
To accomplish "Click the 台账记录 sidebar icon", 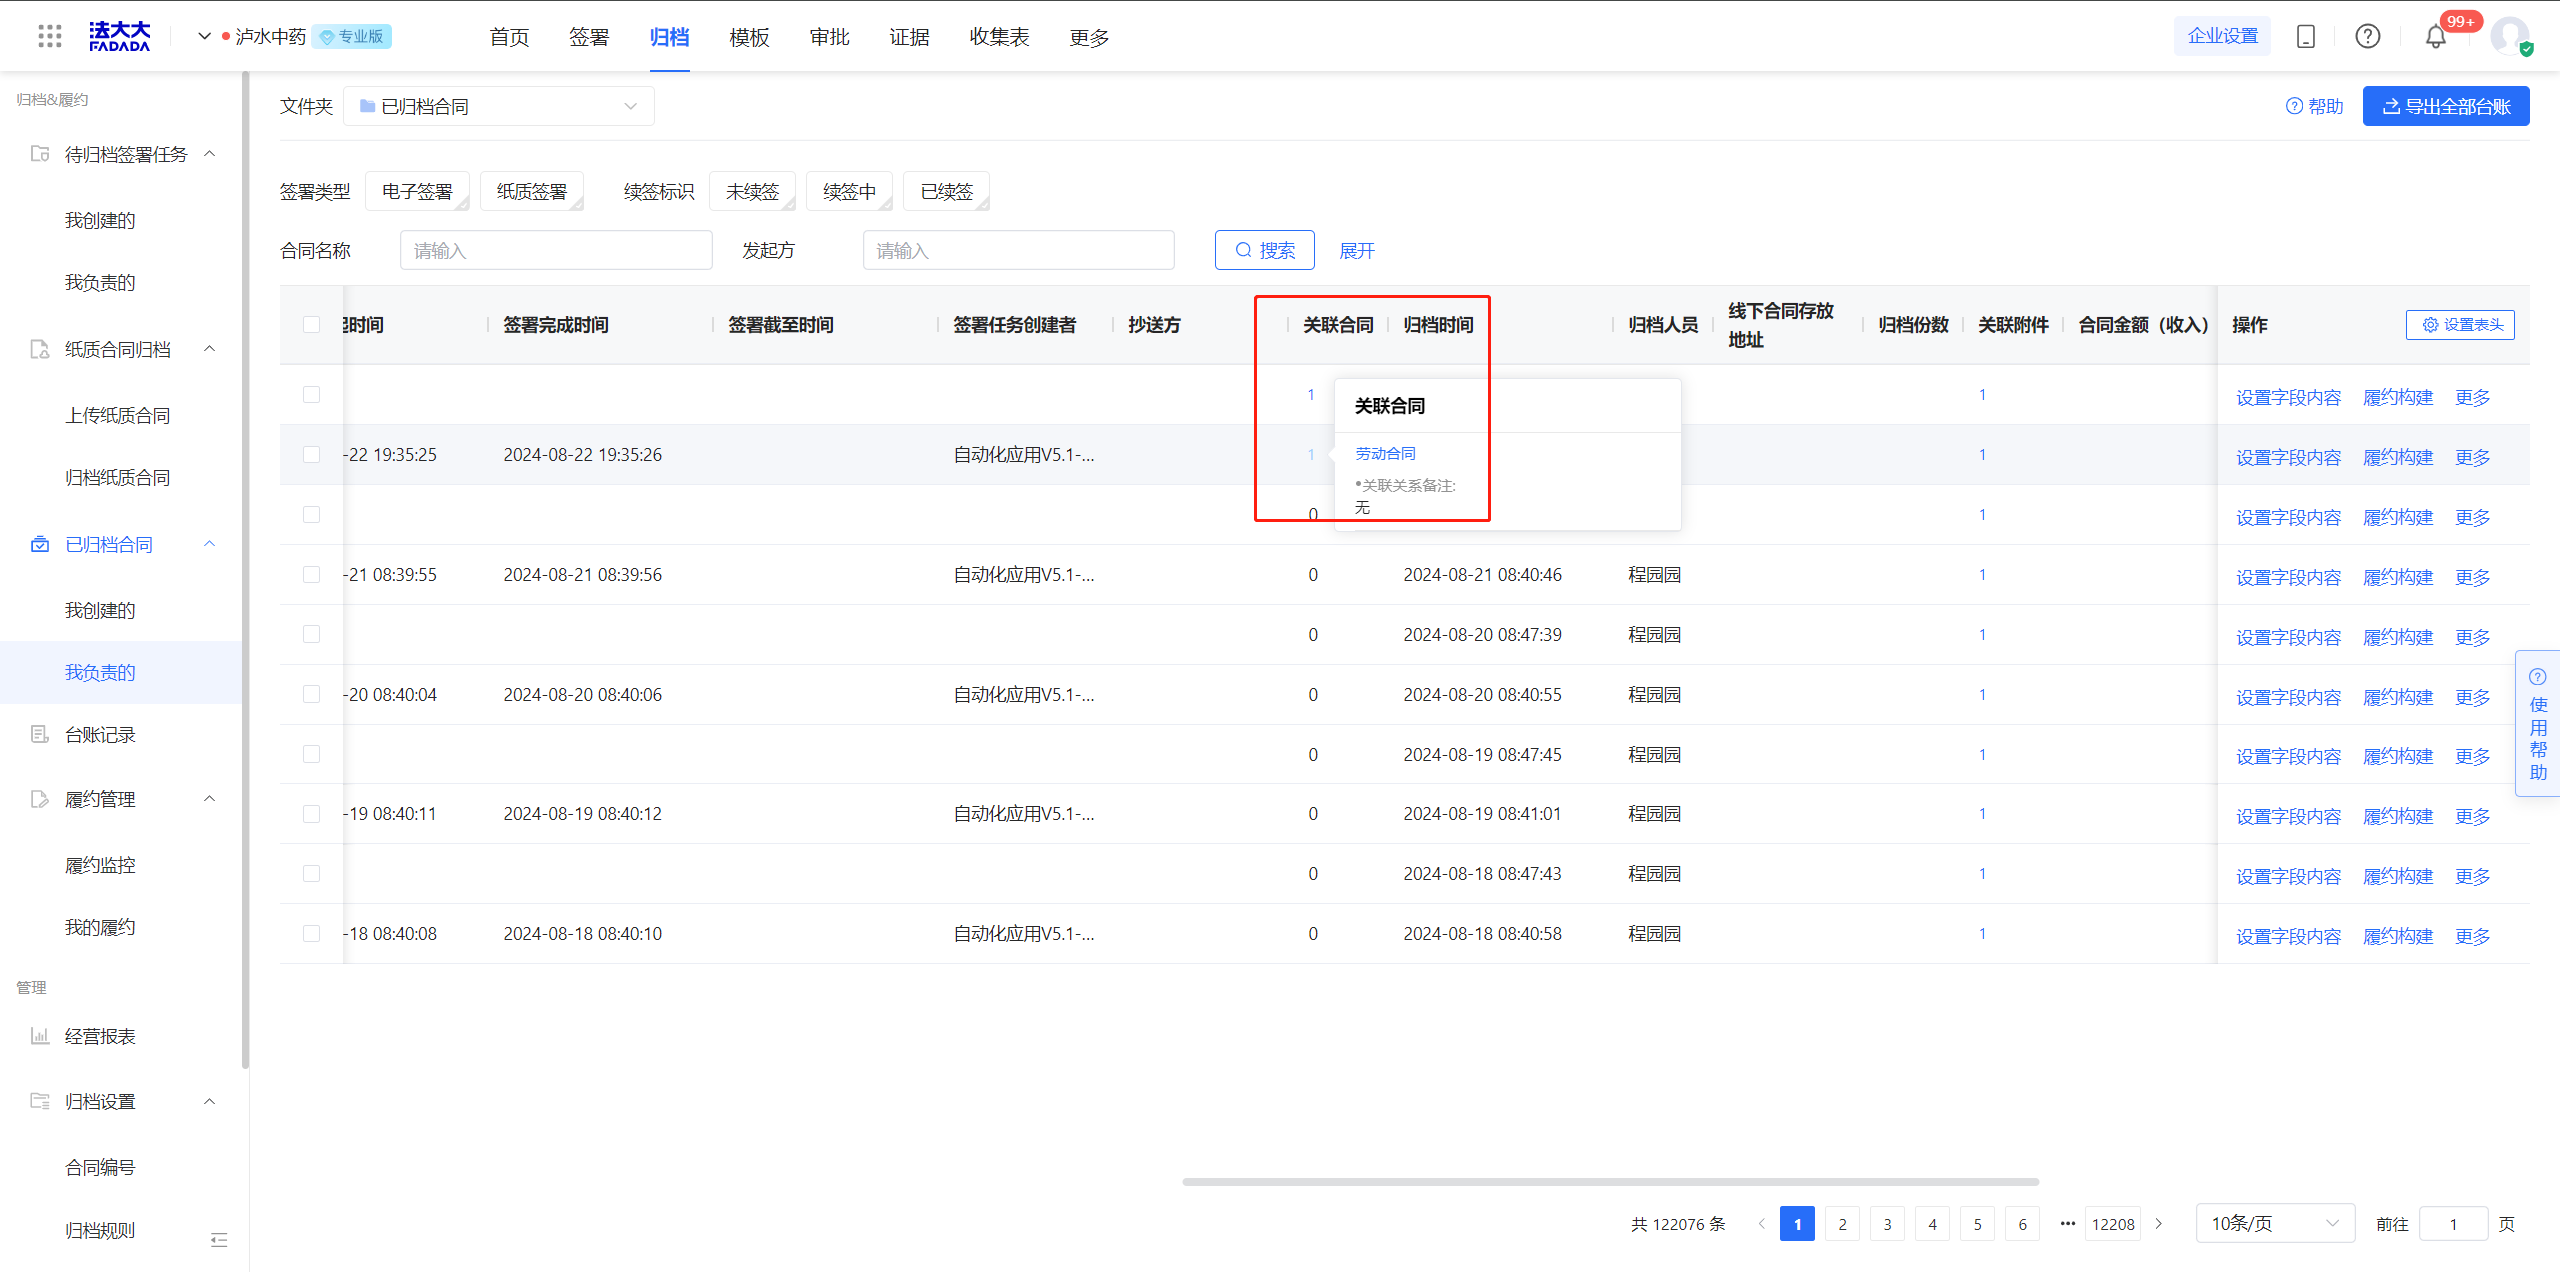I will (x=40, y=734).
